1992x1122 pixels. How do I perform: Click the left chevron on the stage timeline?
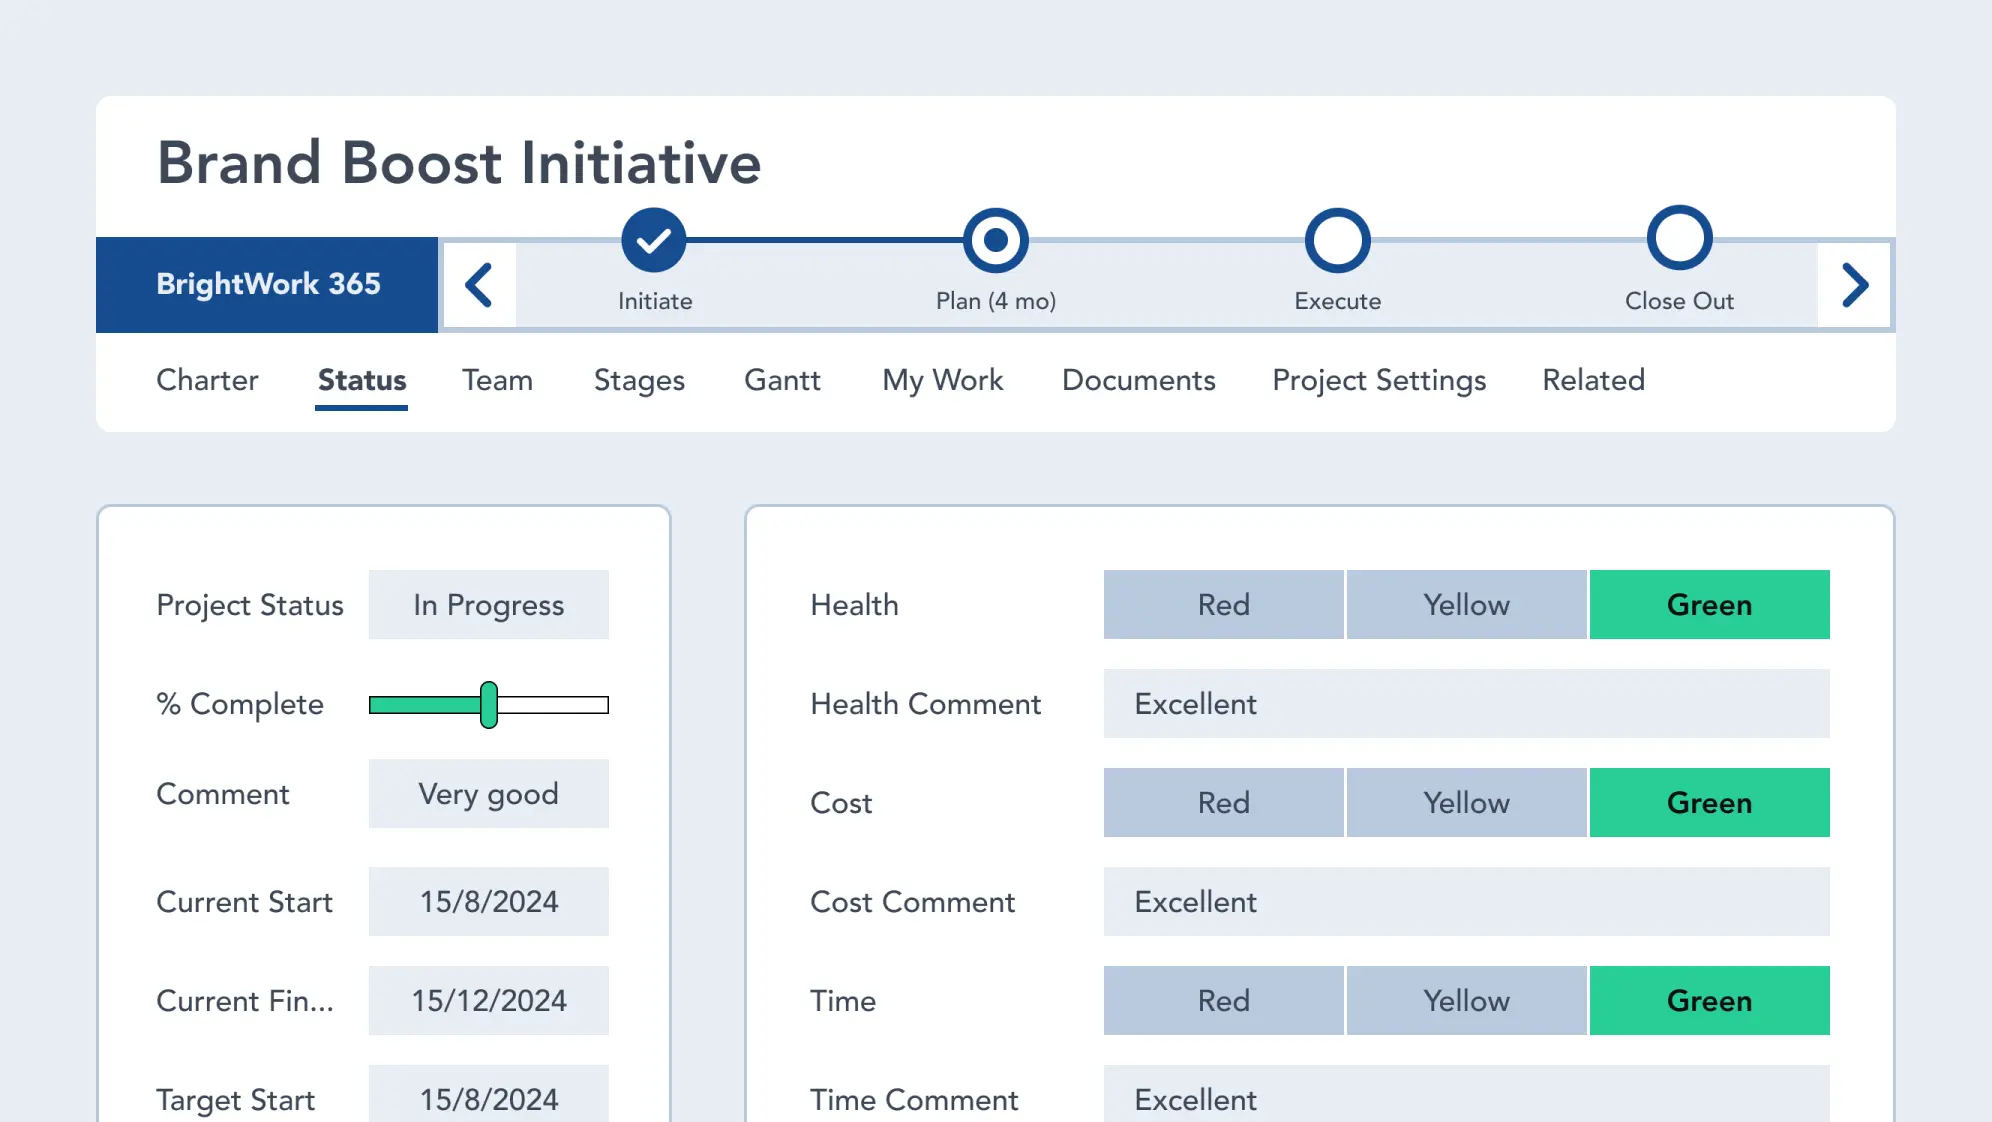pyautogui.click(x=480, y=284)
